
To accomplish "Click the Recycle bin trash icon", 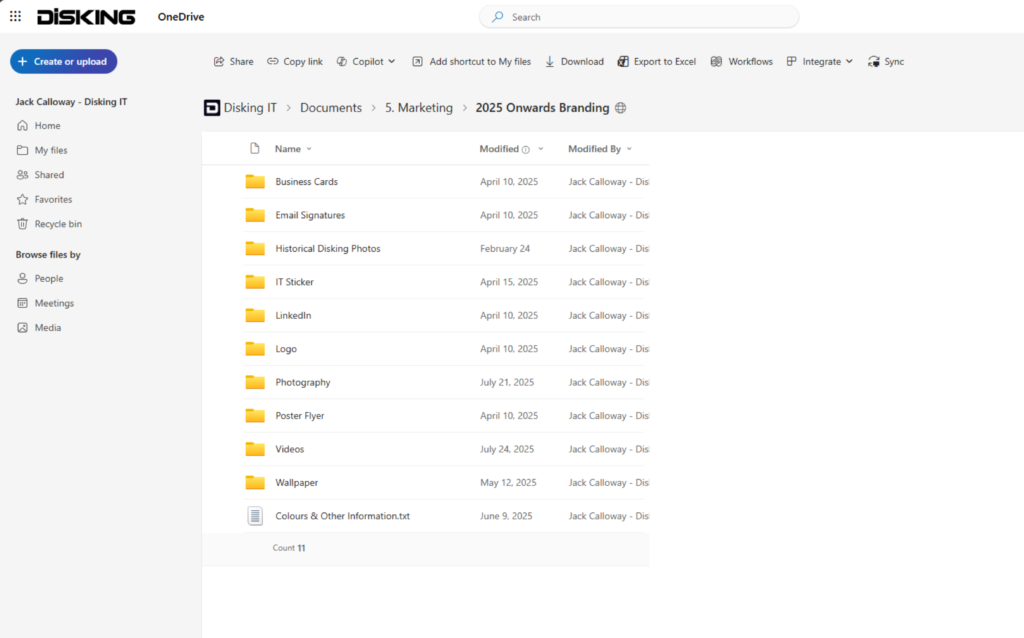I will [x=23, y=224].
